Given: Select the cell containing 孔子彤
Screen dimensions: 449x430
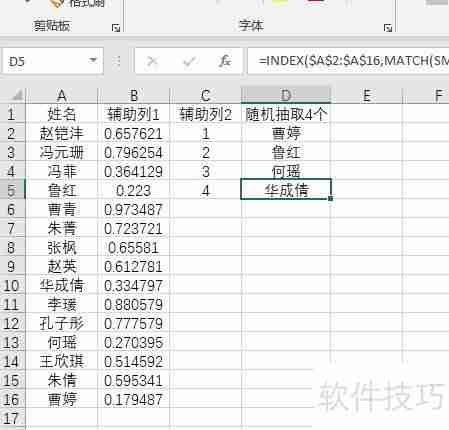Looking at the screenshot, I should pos(62,324).
